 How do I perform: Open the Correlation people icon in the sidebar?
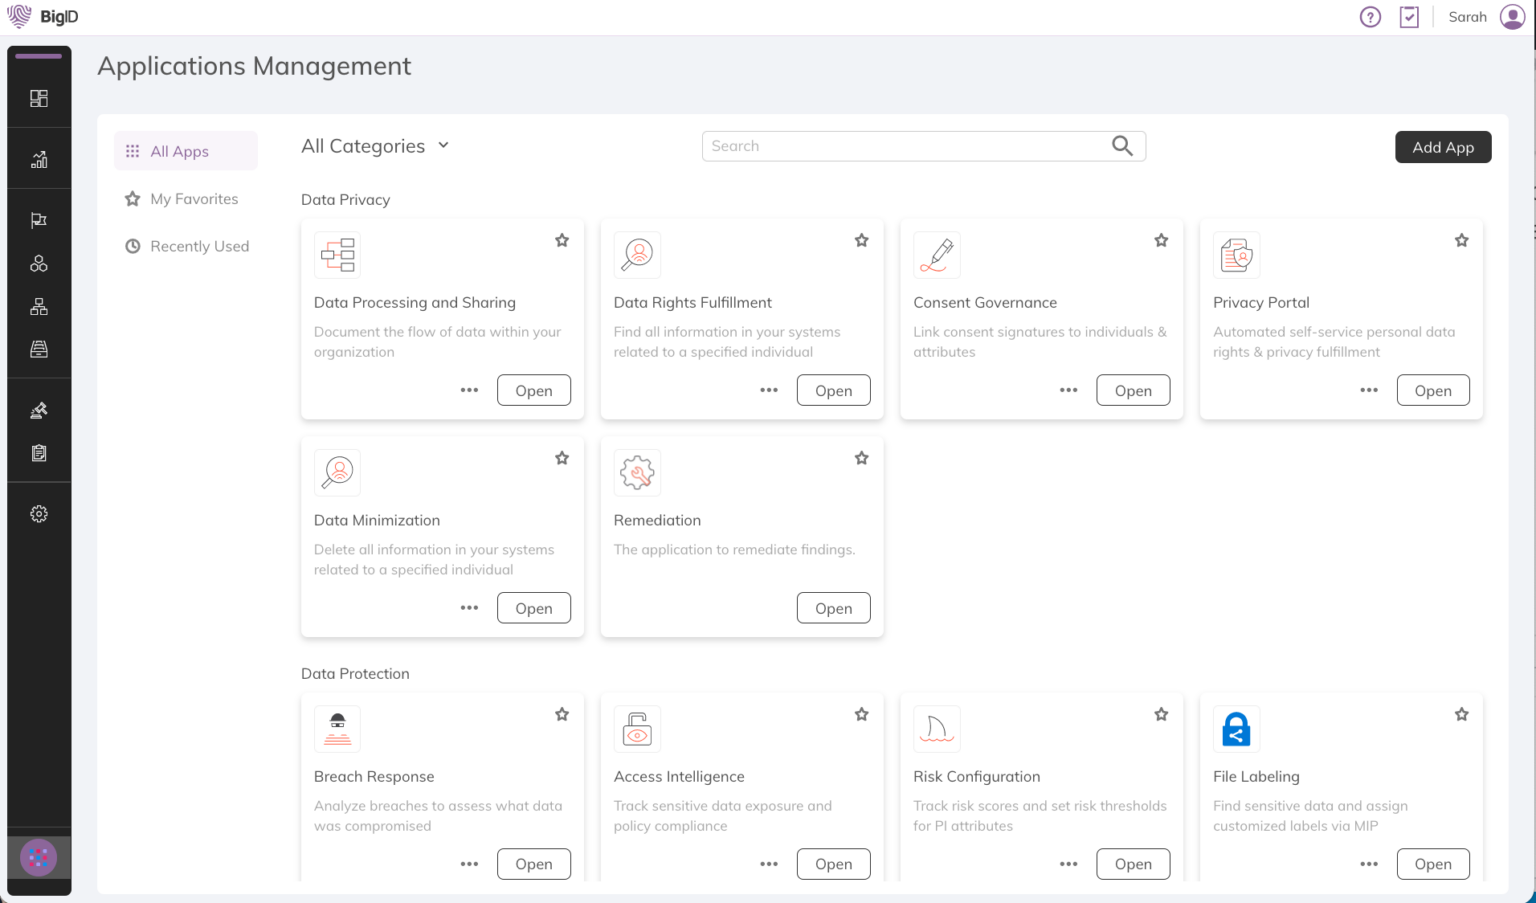pyautogui.click(x=39, y=262)
